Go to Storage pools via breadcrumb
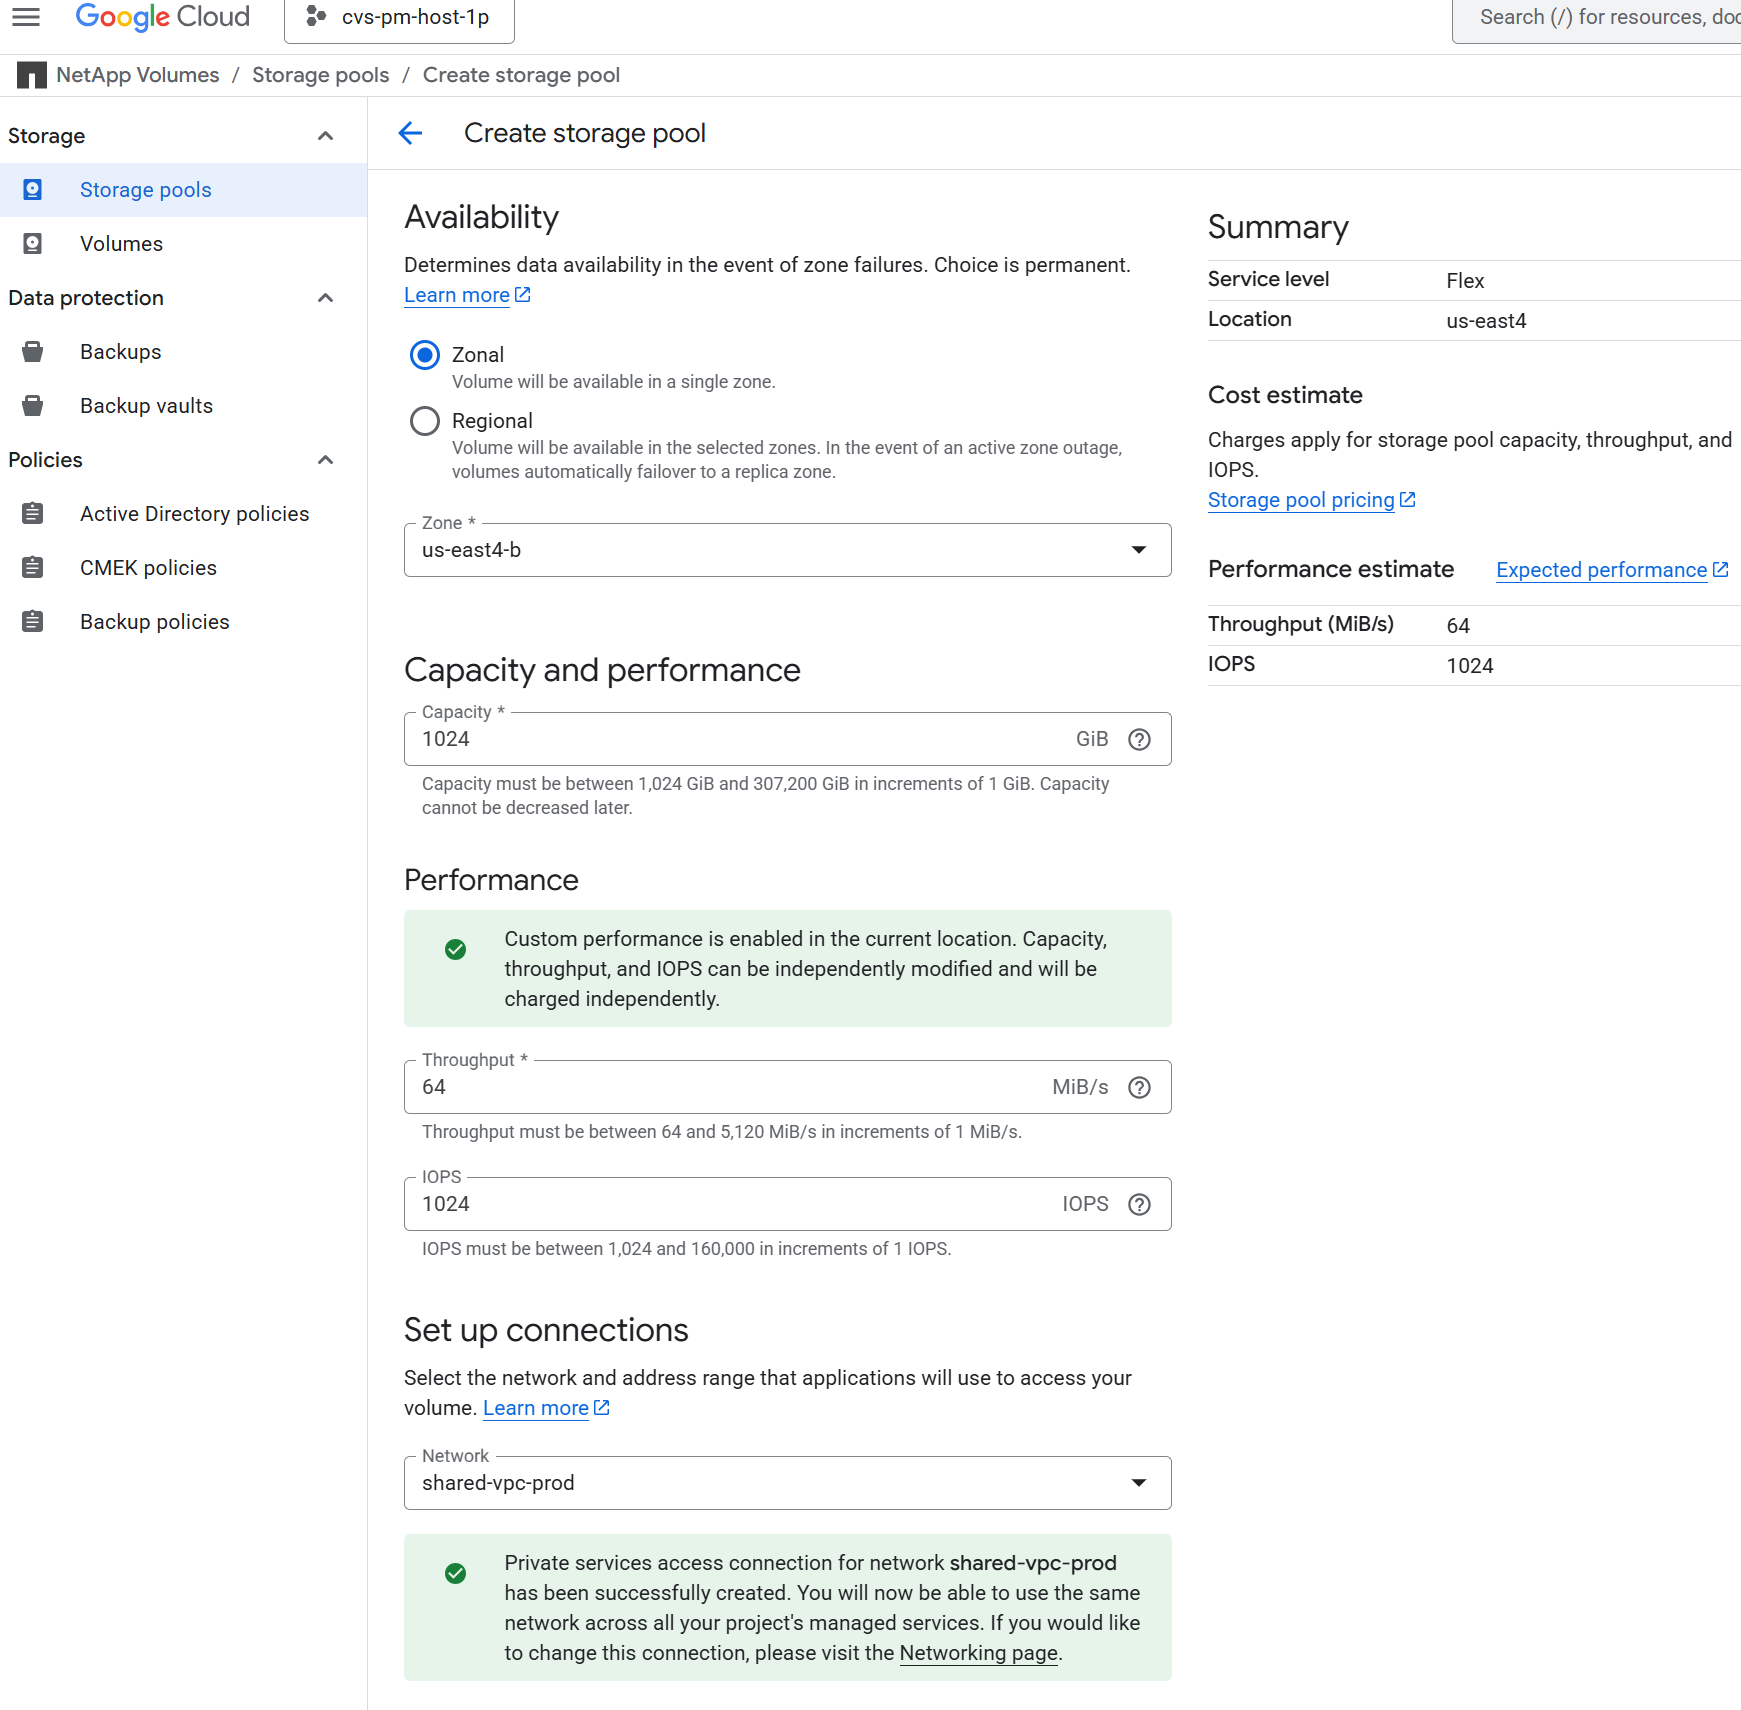Image resolution: width=1741 pixels, height=1710 pixels. click(320, 74)
